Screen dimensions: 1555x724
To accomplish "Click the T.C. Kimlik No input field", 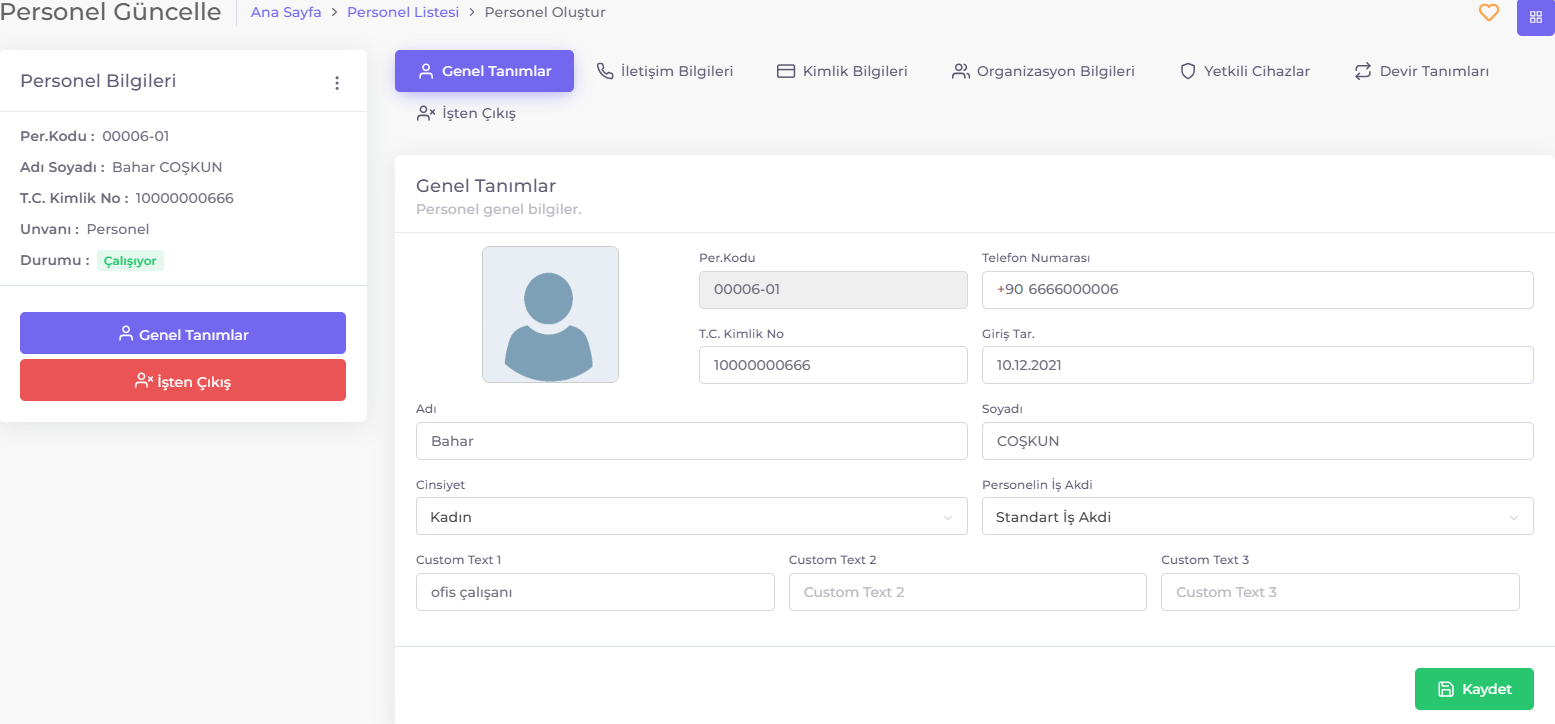I will (x=833, y=365).
